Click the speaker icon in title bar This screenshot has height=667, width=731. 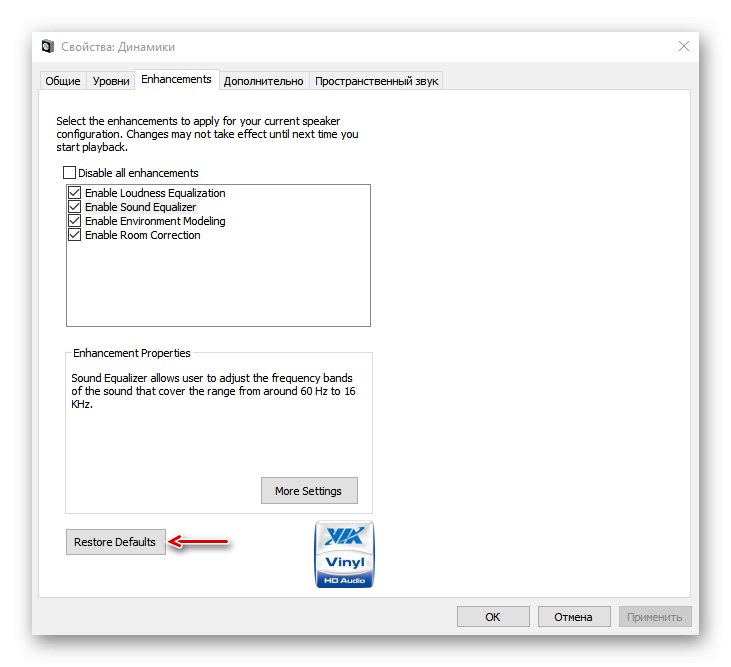pos(48,47)
